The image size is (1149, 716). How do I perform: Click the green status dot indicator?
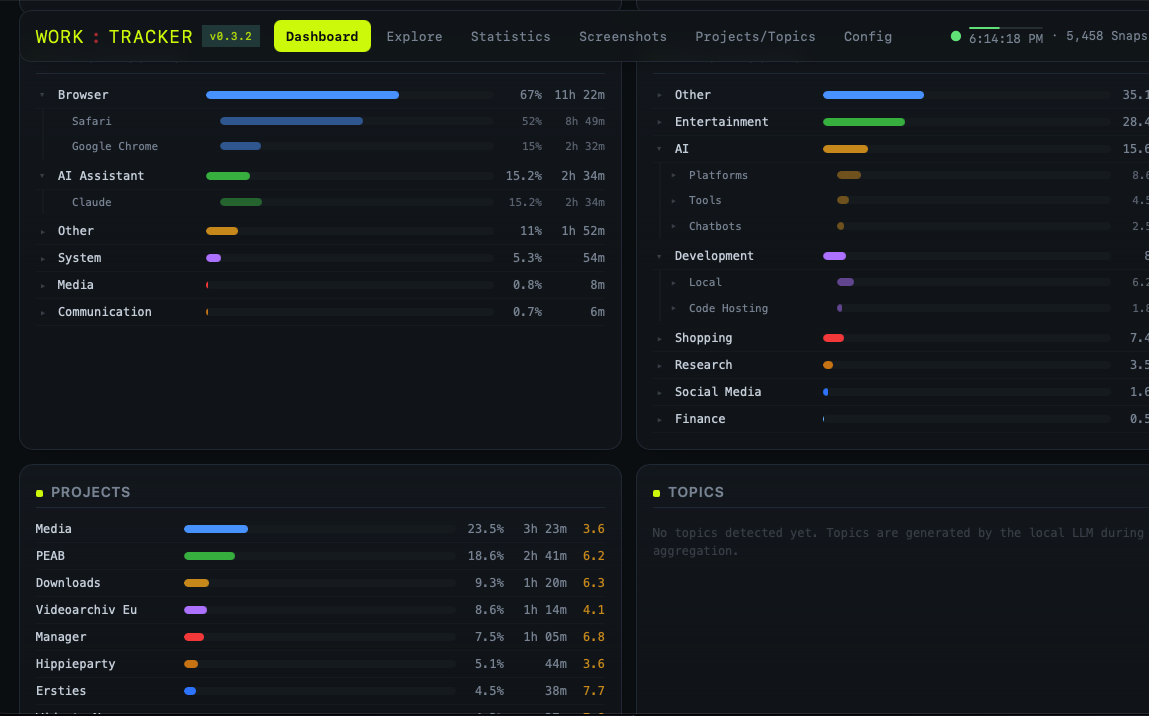(x=956, y=36)
